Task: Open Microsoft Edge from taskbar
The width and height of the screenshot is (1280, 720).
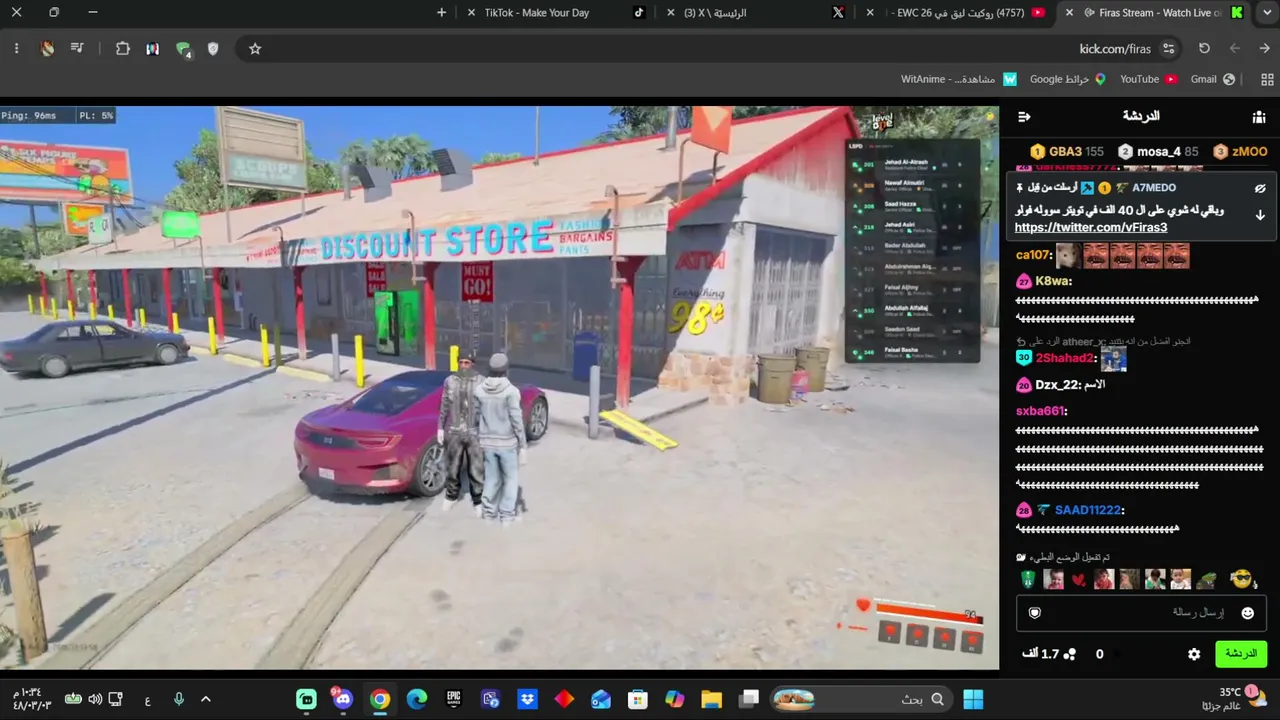Action: pyautogui.click(x=417, y=699)
